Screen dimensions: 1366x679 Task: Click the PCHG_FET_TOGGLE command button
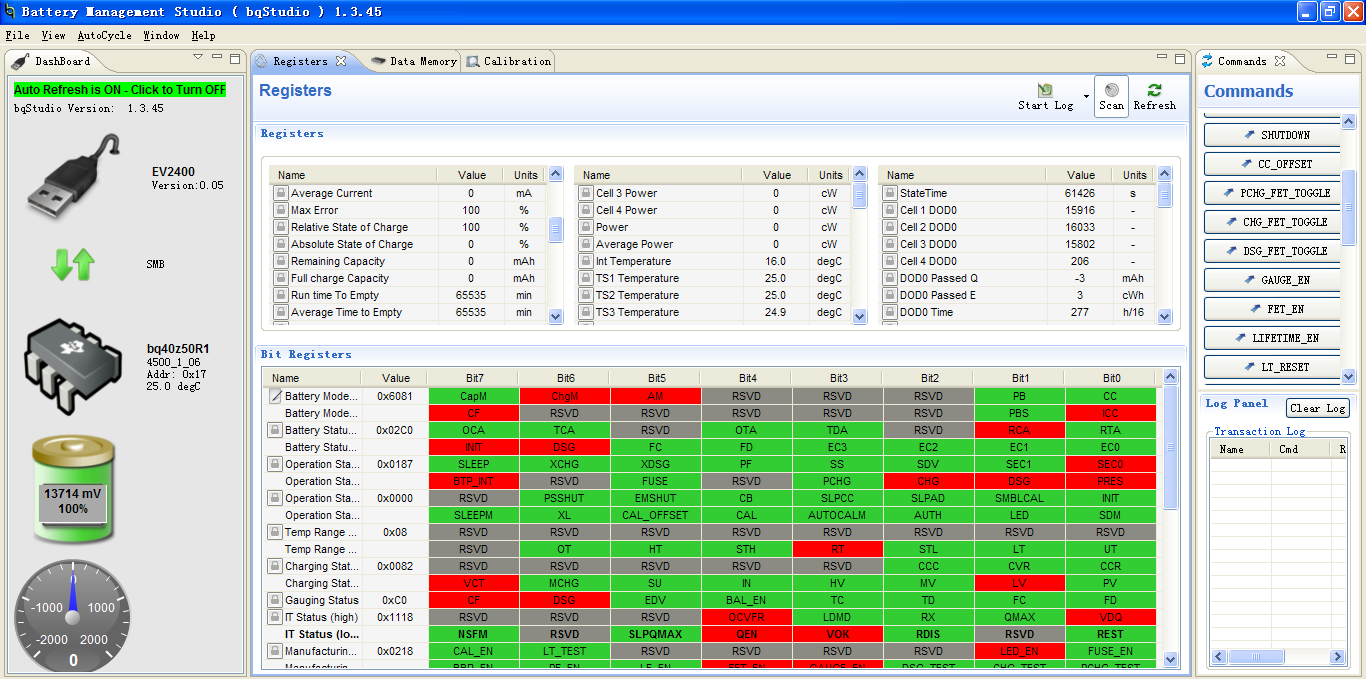click(x=1272, y=193)
